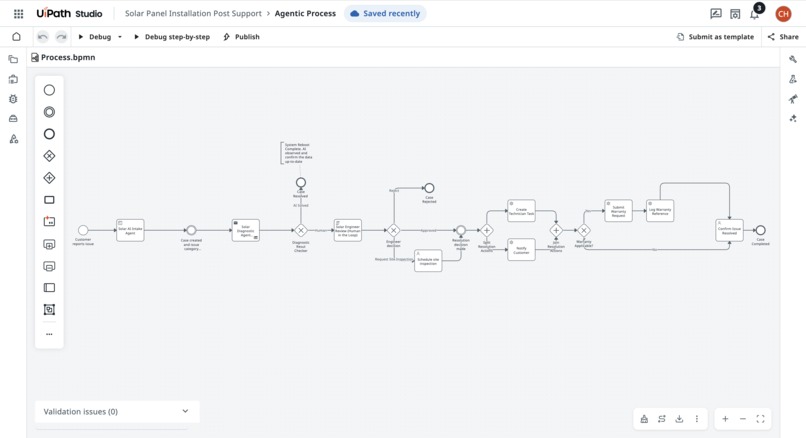Select the rectangle-with-marker palette tool below Task
806x438 pixels.
[x=49, y=222]
